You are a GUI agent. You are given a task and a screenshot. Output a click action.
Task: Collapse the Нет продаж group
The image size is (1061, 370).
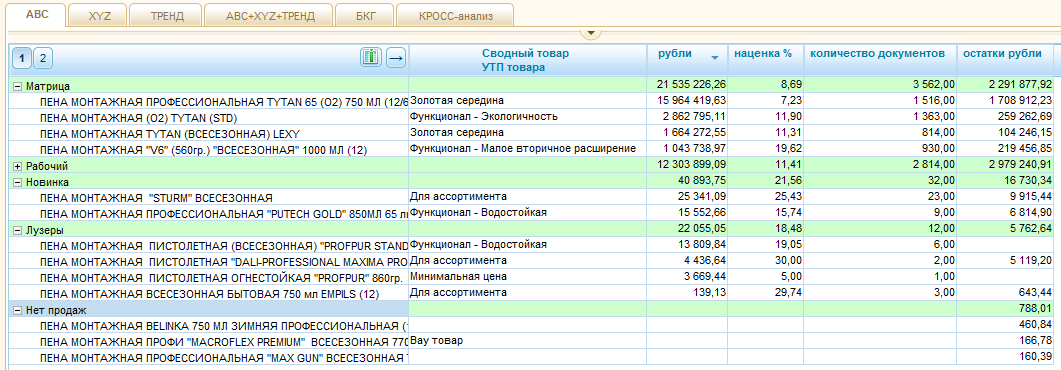17,310
